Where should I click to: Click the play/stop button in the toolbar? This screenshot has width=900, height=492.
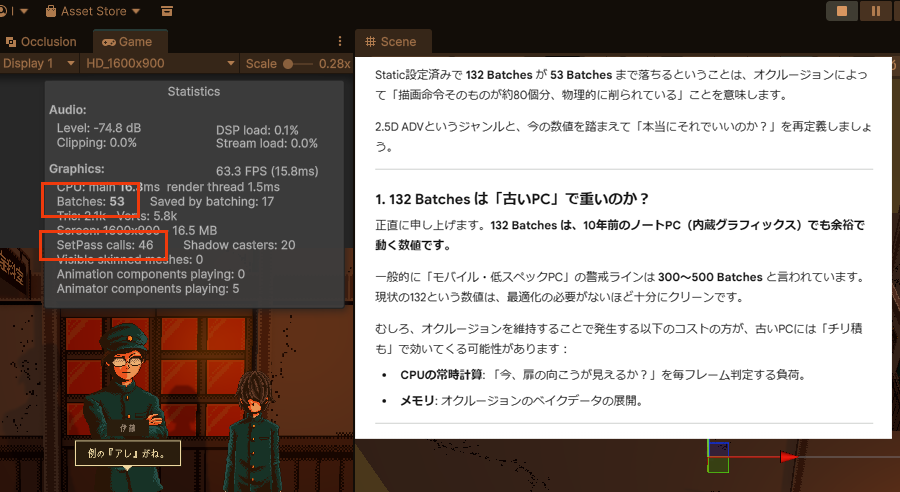click(x=842, y=11)
